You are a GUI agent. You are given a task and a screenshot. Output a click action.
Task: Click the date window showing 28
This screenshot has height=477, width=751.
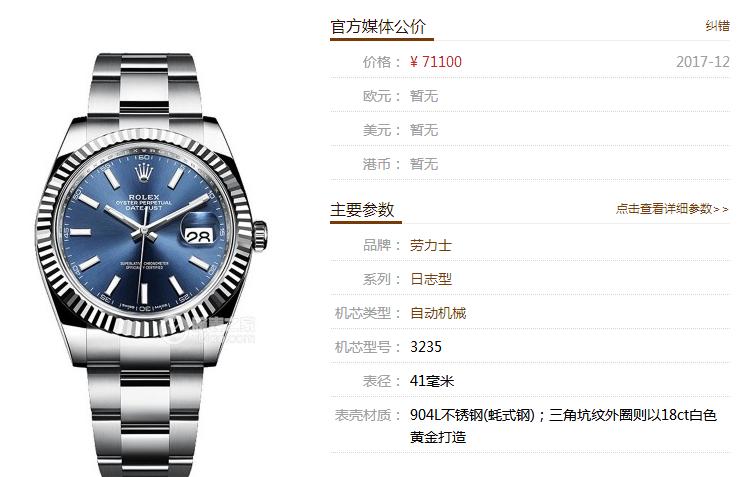coord(198,235)
